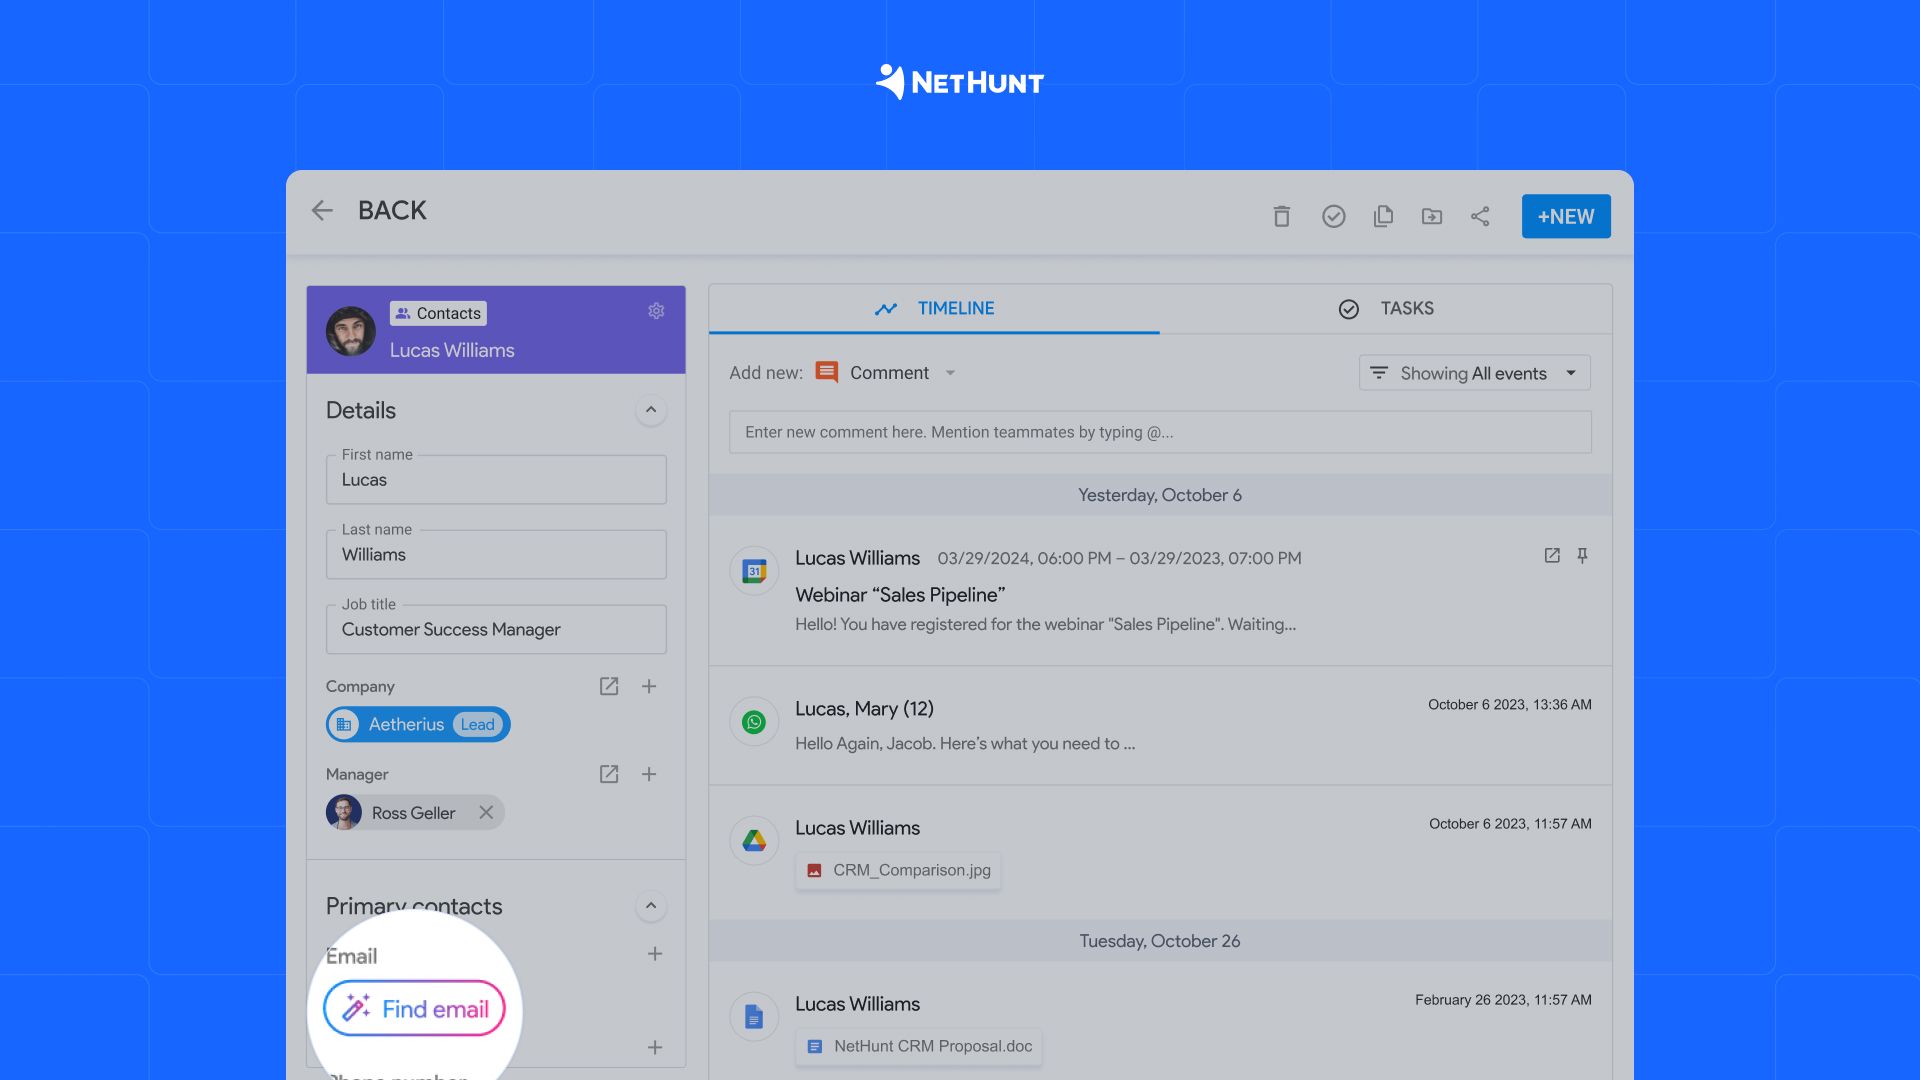Click the new comment text field
This screenshot has width=1920, height=1080.
click(1160, 432)
